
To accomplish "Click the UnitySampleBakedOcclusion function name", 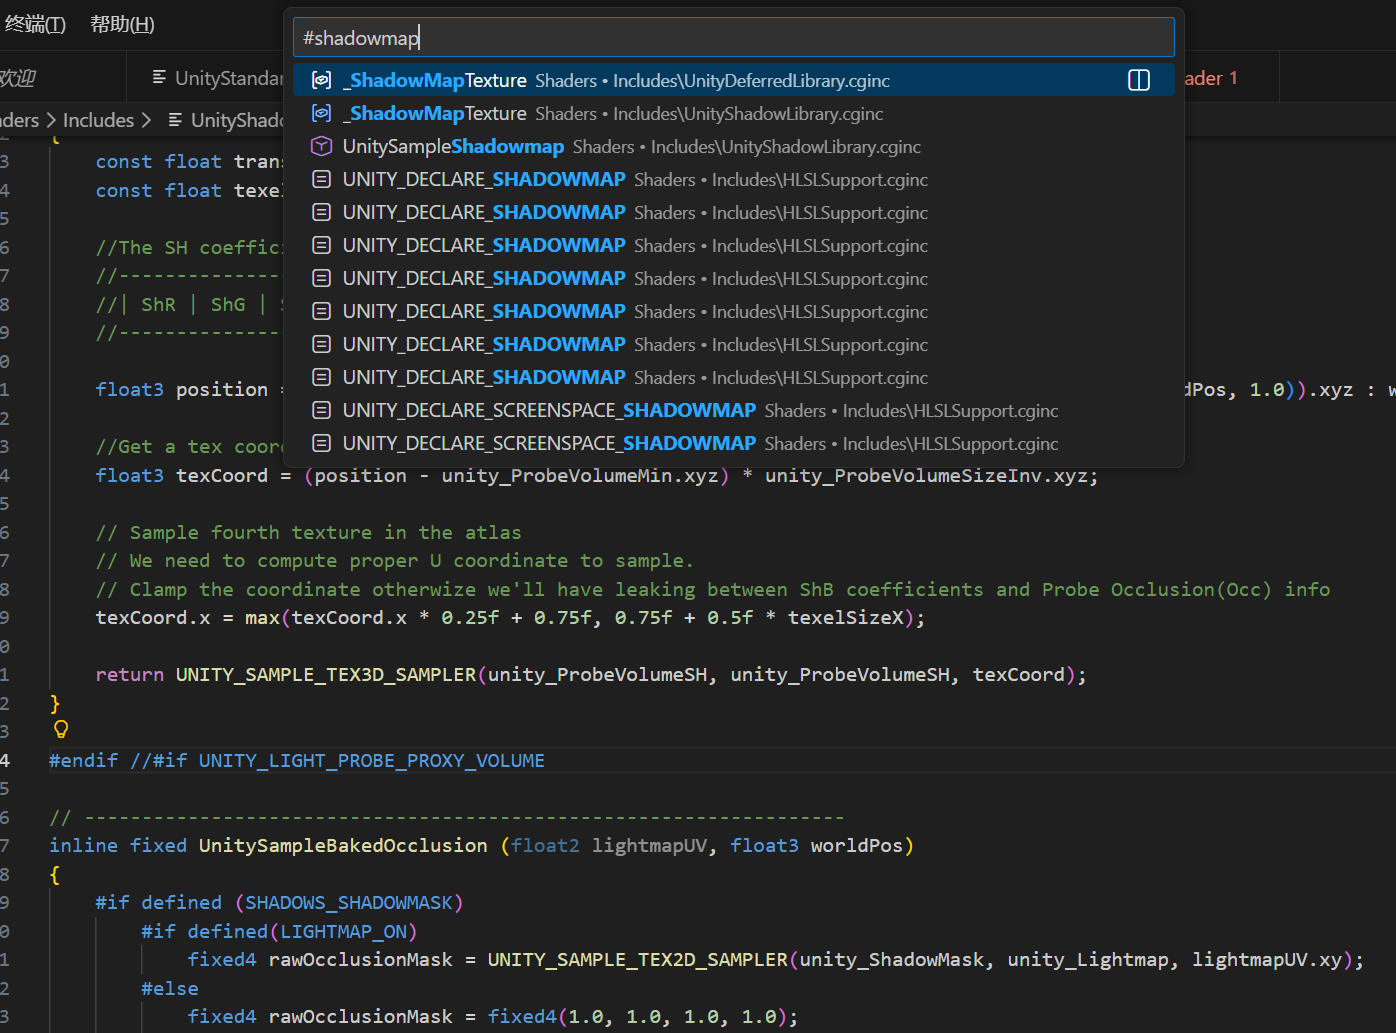I will tap(343, 845).
